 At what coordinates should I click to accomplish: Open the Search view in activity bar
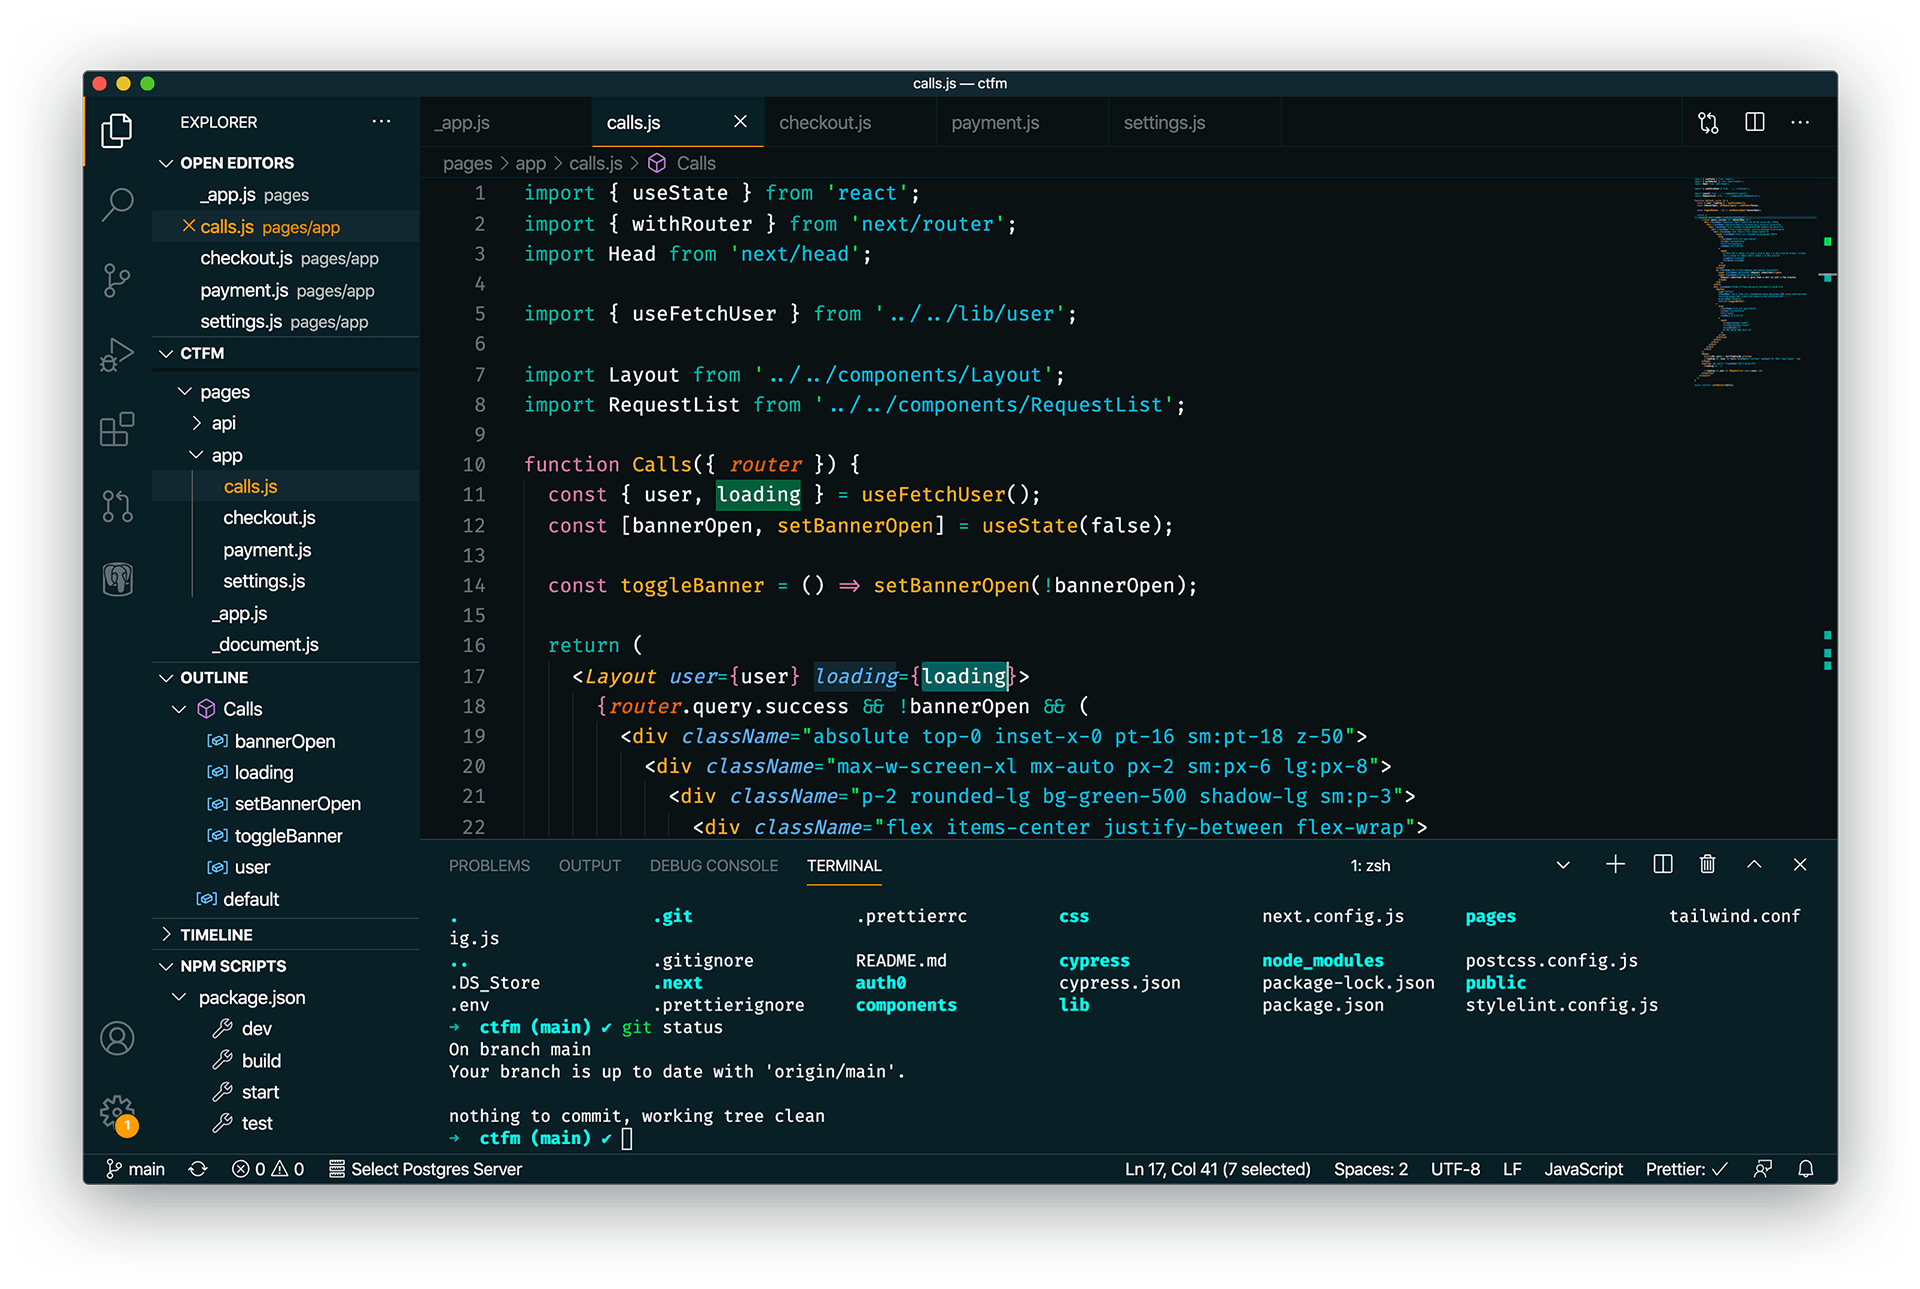(117, 204)
